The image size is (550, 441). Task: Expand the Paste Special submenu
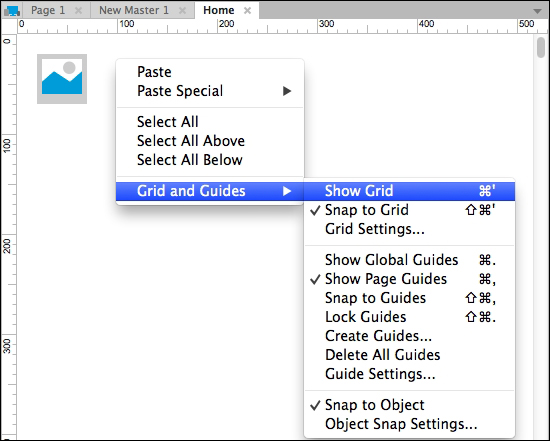pyautogui.click(x=210, y=91)
